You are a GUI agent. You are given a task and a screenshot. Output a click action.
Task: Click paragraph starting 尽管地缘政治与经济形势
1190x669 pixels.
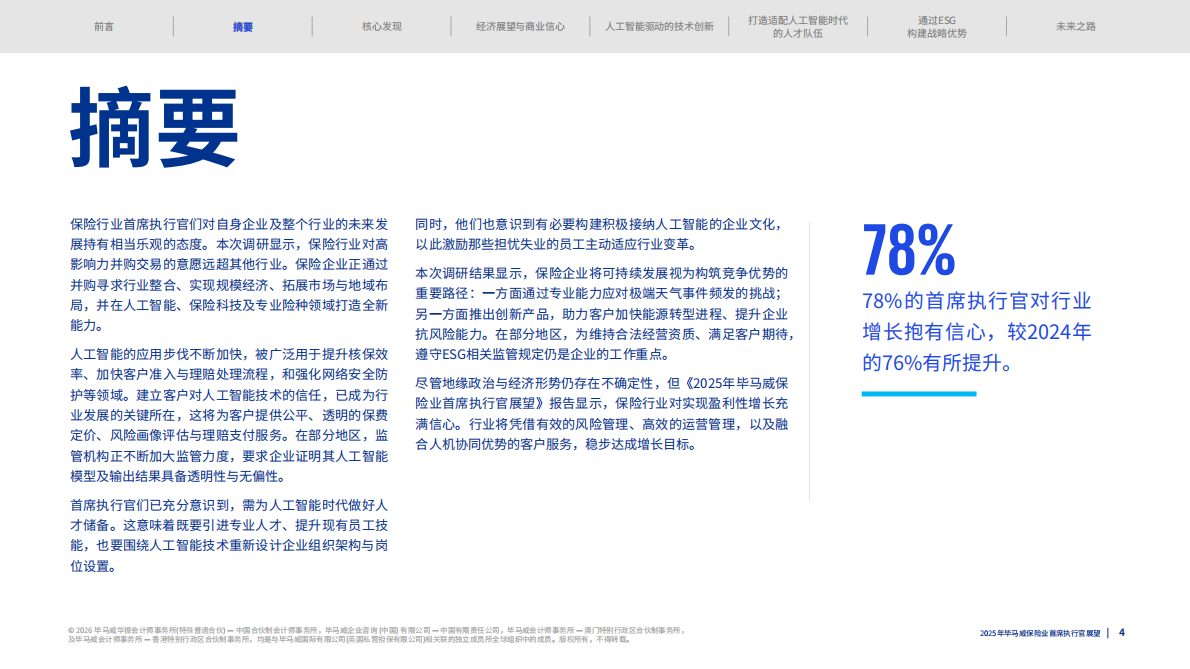tap(602, 413)
